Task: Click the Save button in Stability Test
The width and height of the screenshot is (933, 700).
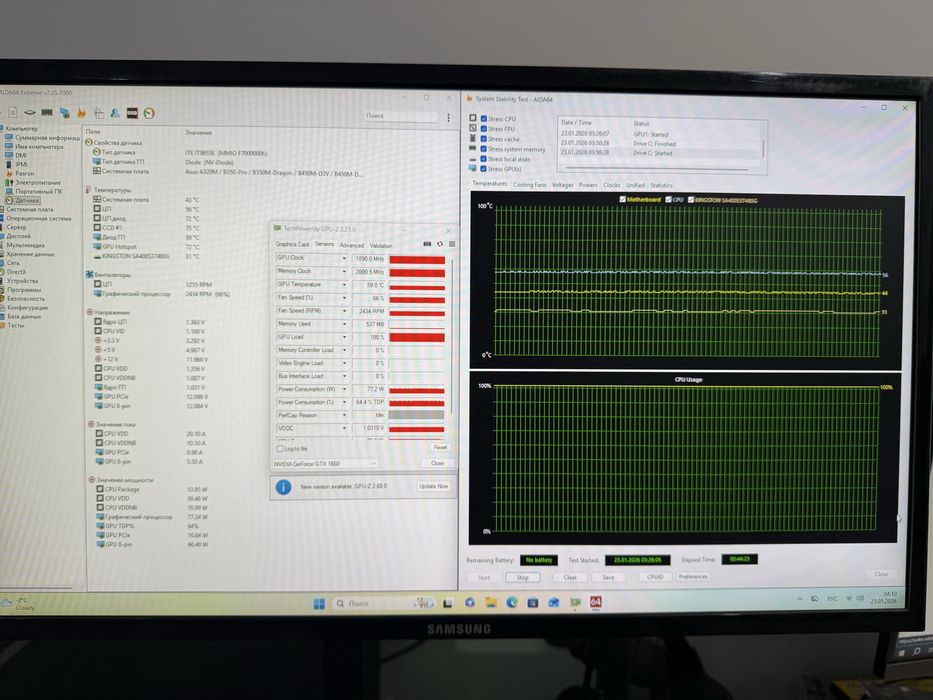Action: click(608, 577)
